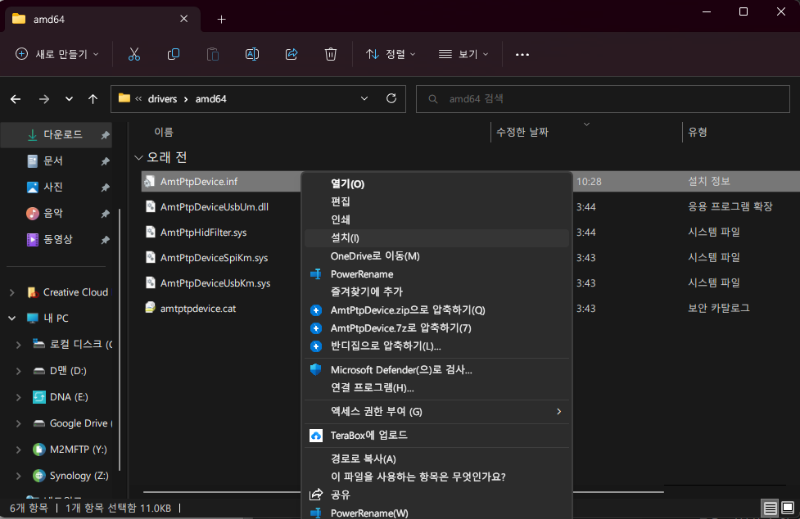
Task: Expand address bar history dropdown
Action: pos(364,98)
